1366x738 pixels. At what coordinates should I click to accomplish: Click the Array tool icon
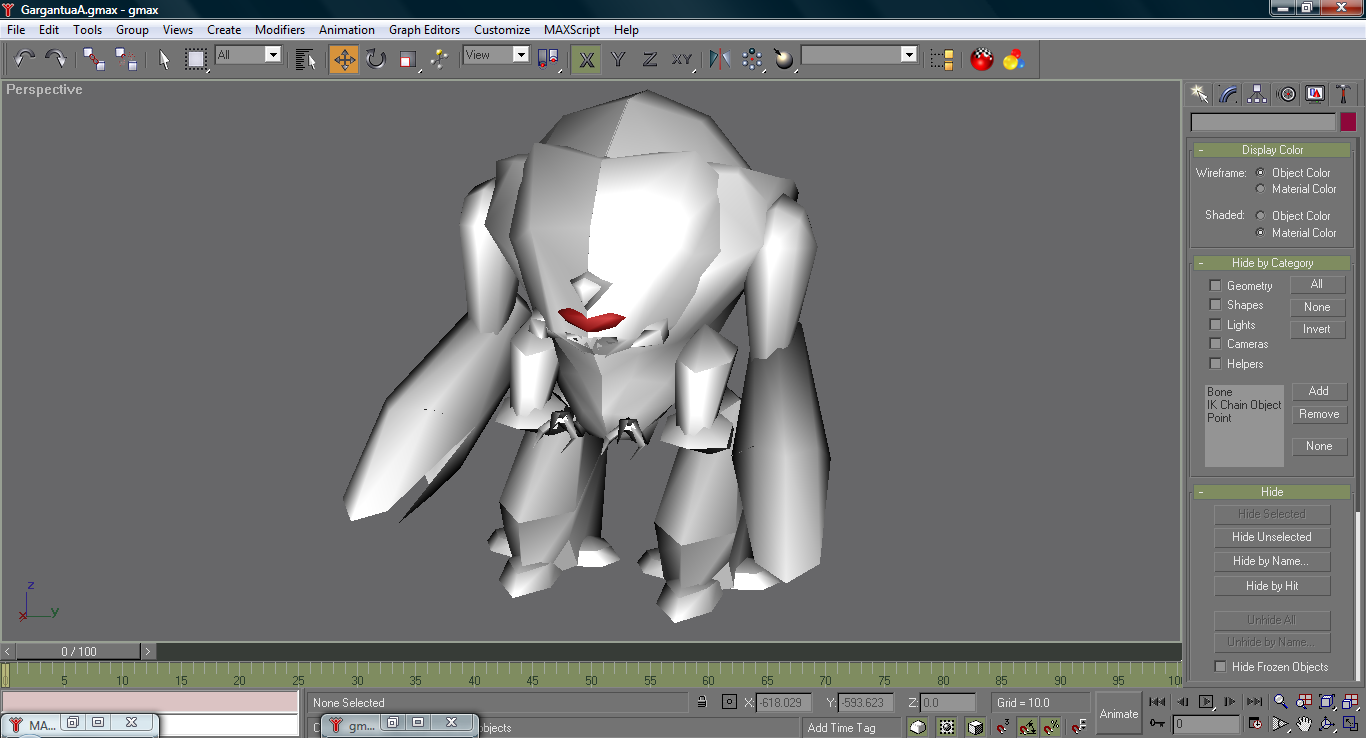(752, 59)
